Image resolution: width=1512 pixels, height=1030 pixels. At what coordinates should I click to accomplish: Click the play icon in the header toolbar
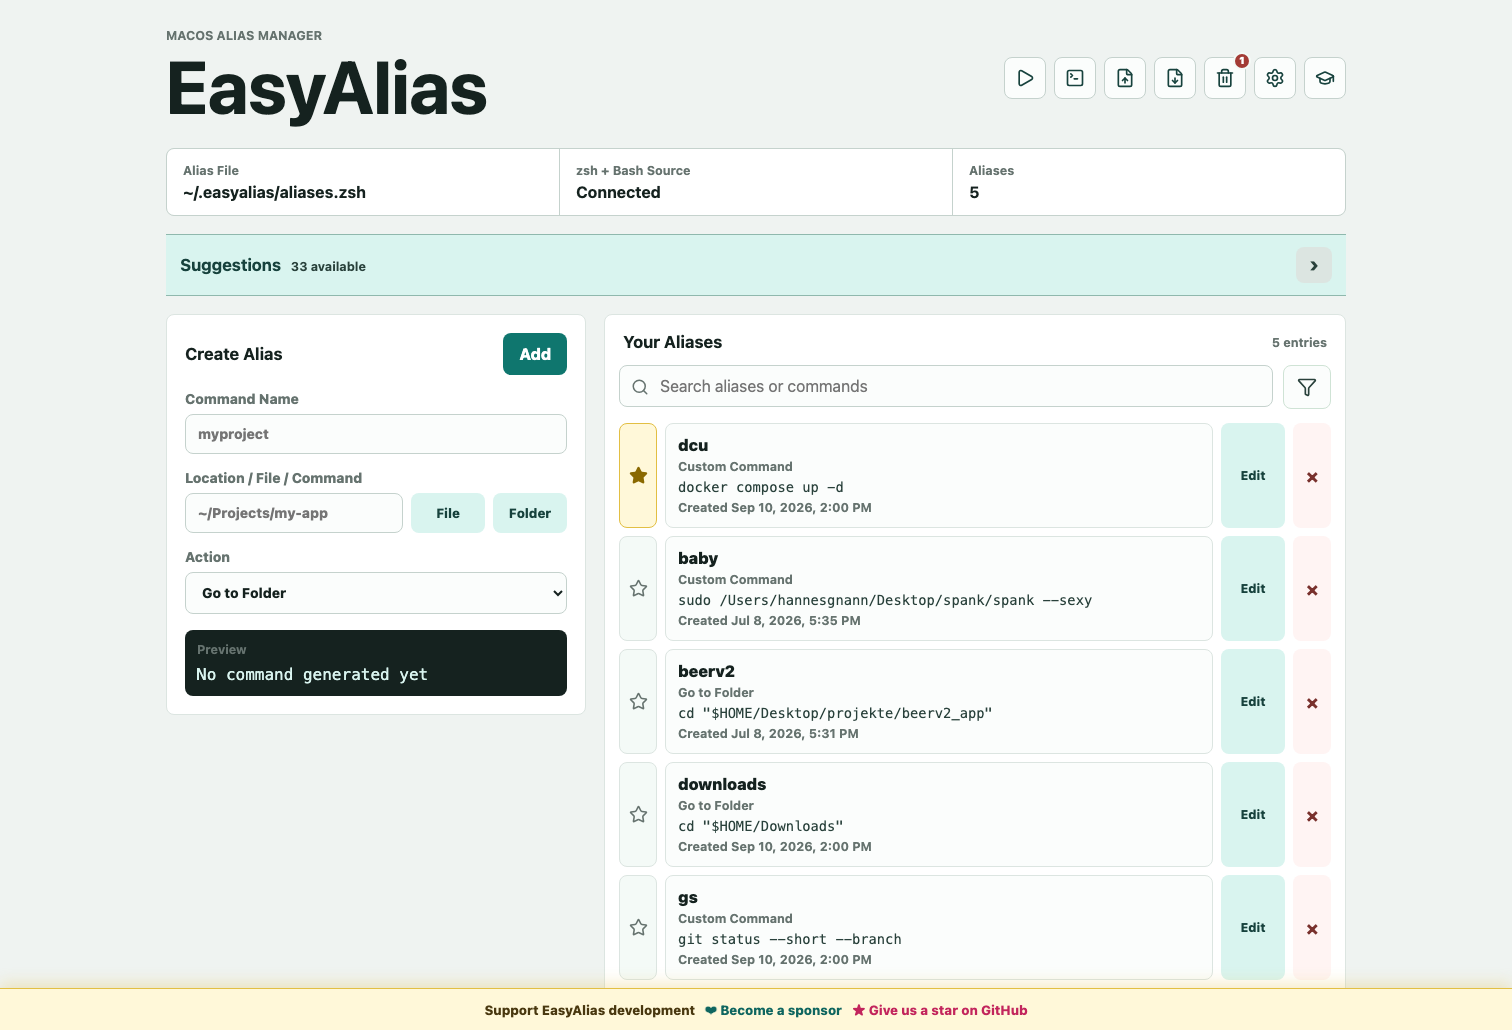coord(1025,78)
